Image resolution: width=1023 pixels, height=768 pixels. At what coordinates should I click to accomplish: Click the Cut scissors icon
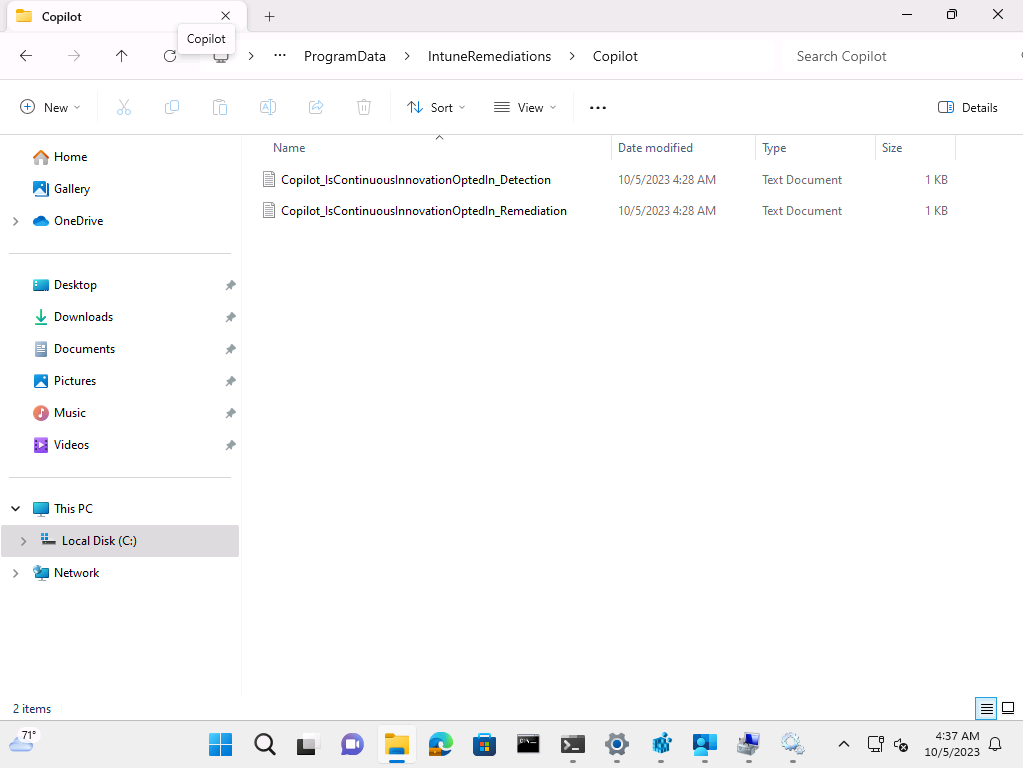123,107
